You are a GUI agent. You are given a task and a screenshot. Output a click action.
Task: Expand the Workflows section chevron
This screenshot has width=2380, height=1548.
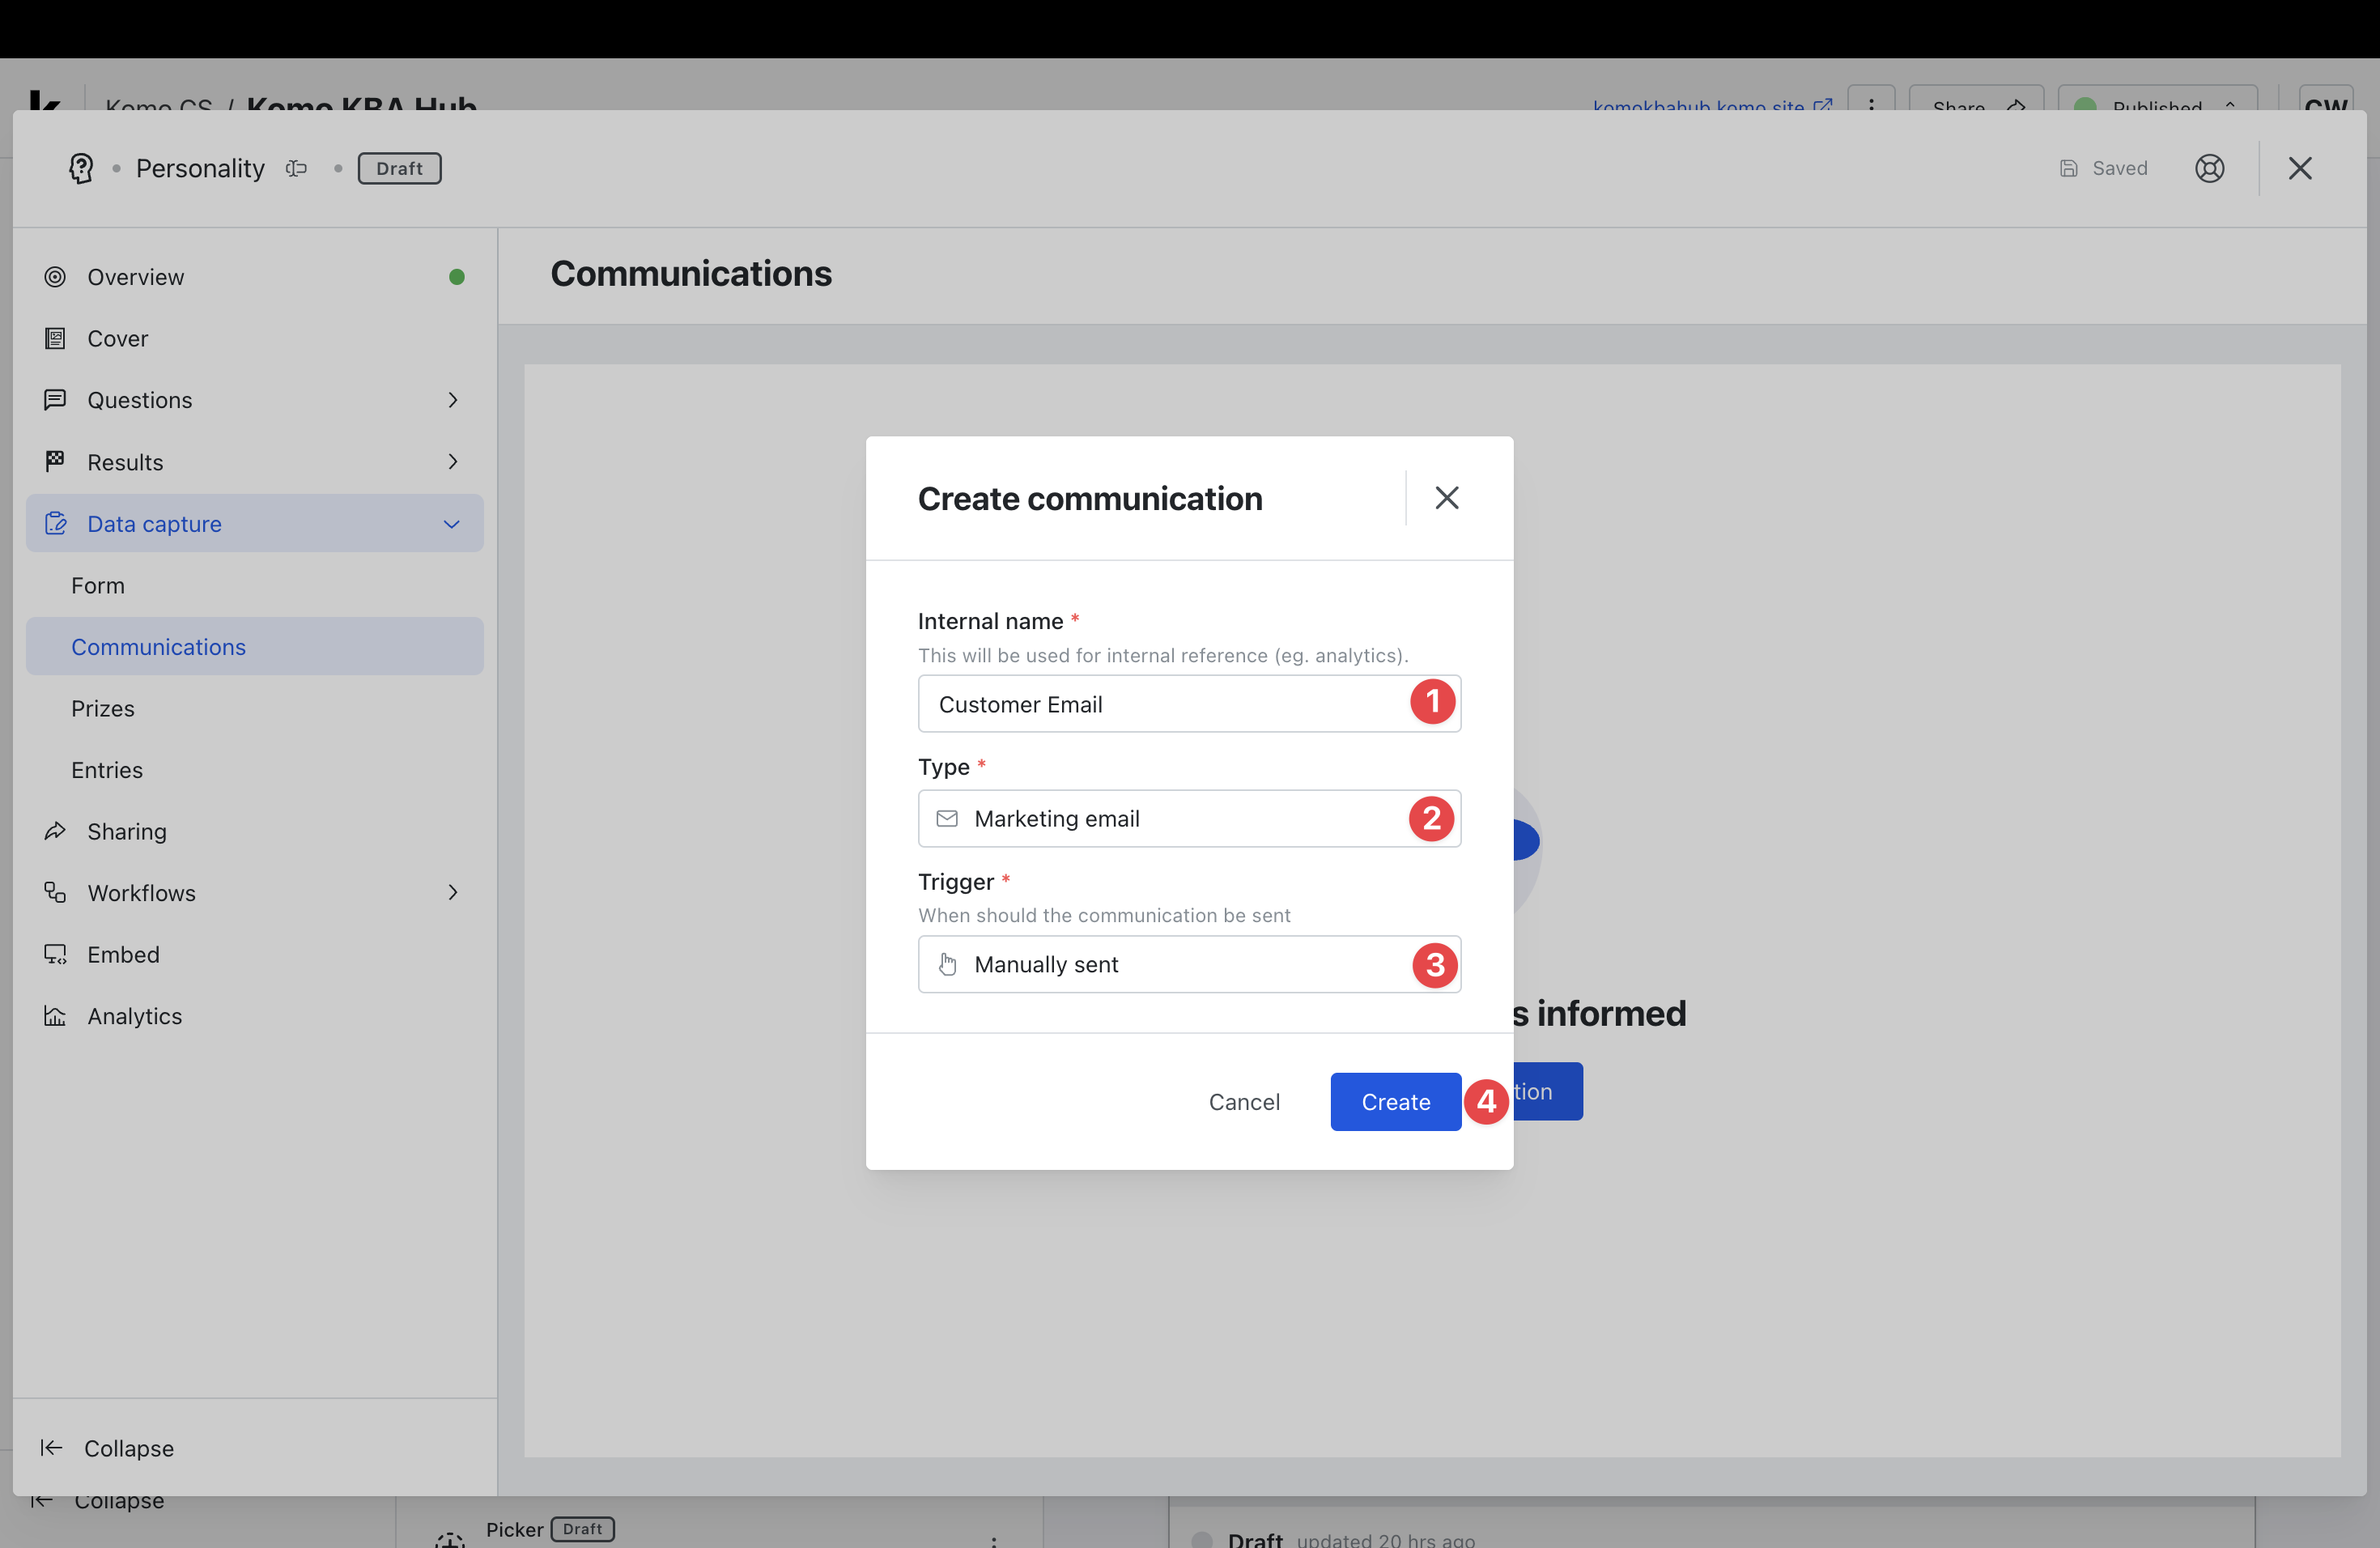[x=453, y=893]
